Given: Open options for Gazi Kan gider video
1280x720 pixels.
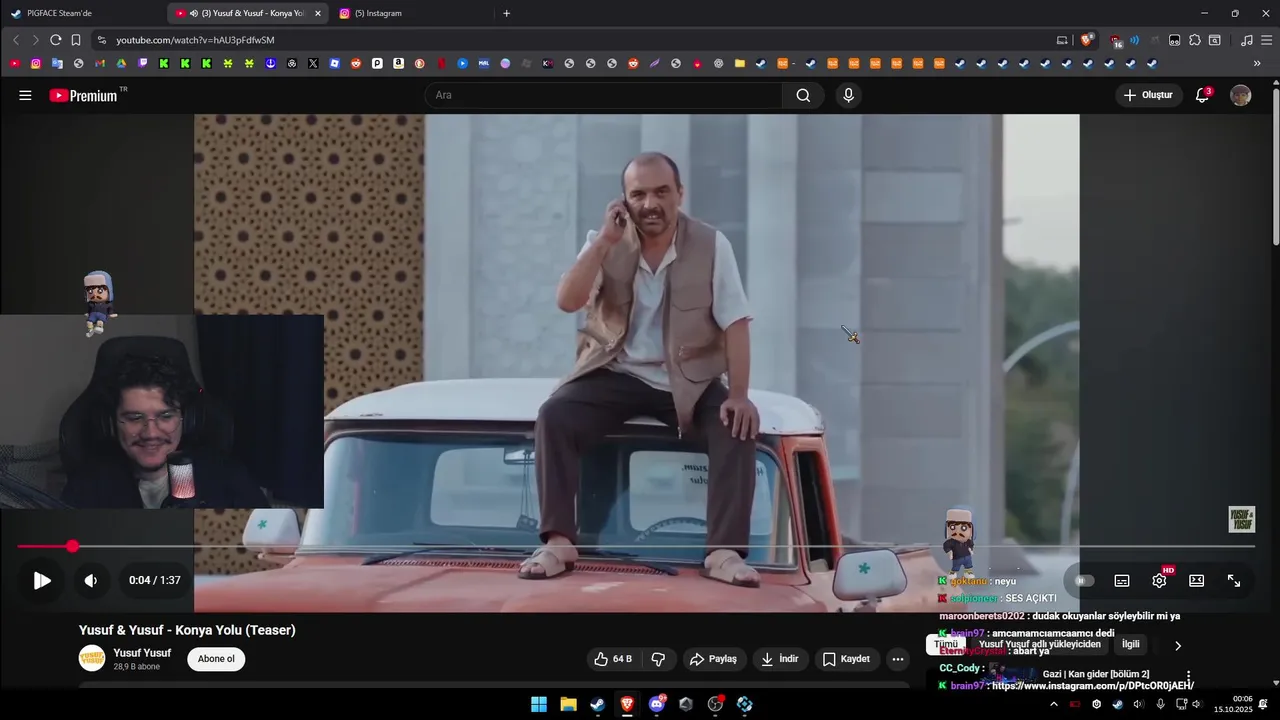Looking at the screenshot, I should (1188, 676).
